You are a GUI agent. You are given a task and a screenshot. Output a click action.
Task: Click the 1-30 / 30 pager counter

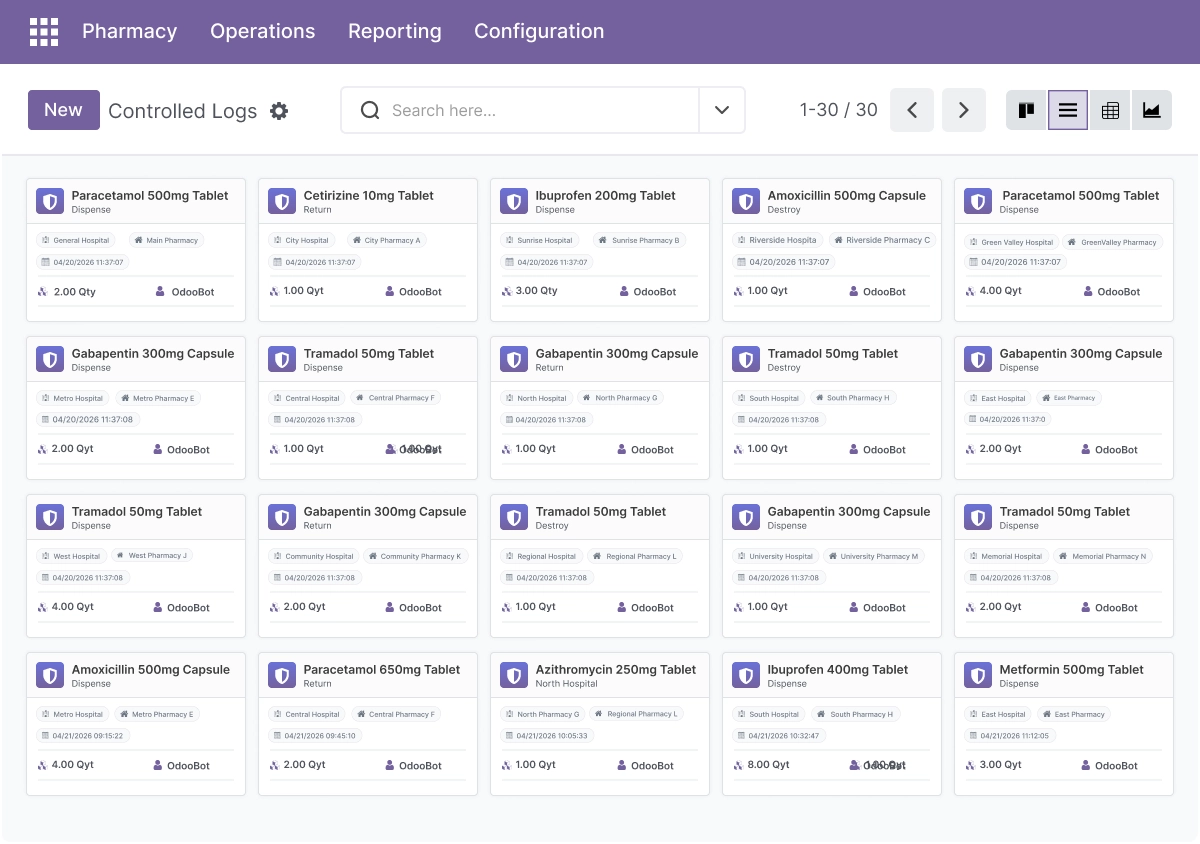coord(839,110)
